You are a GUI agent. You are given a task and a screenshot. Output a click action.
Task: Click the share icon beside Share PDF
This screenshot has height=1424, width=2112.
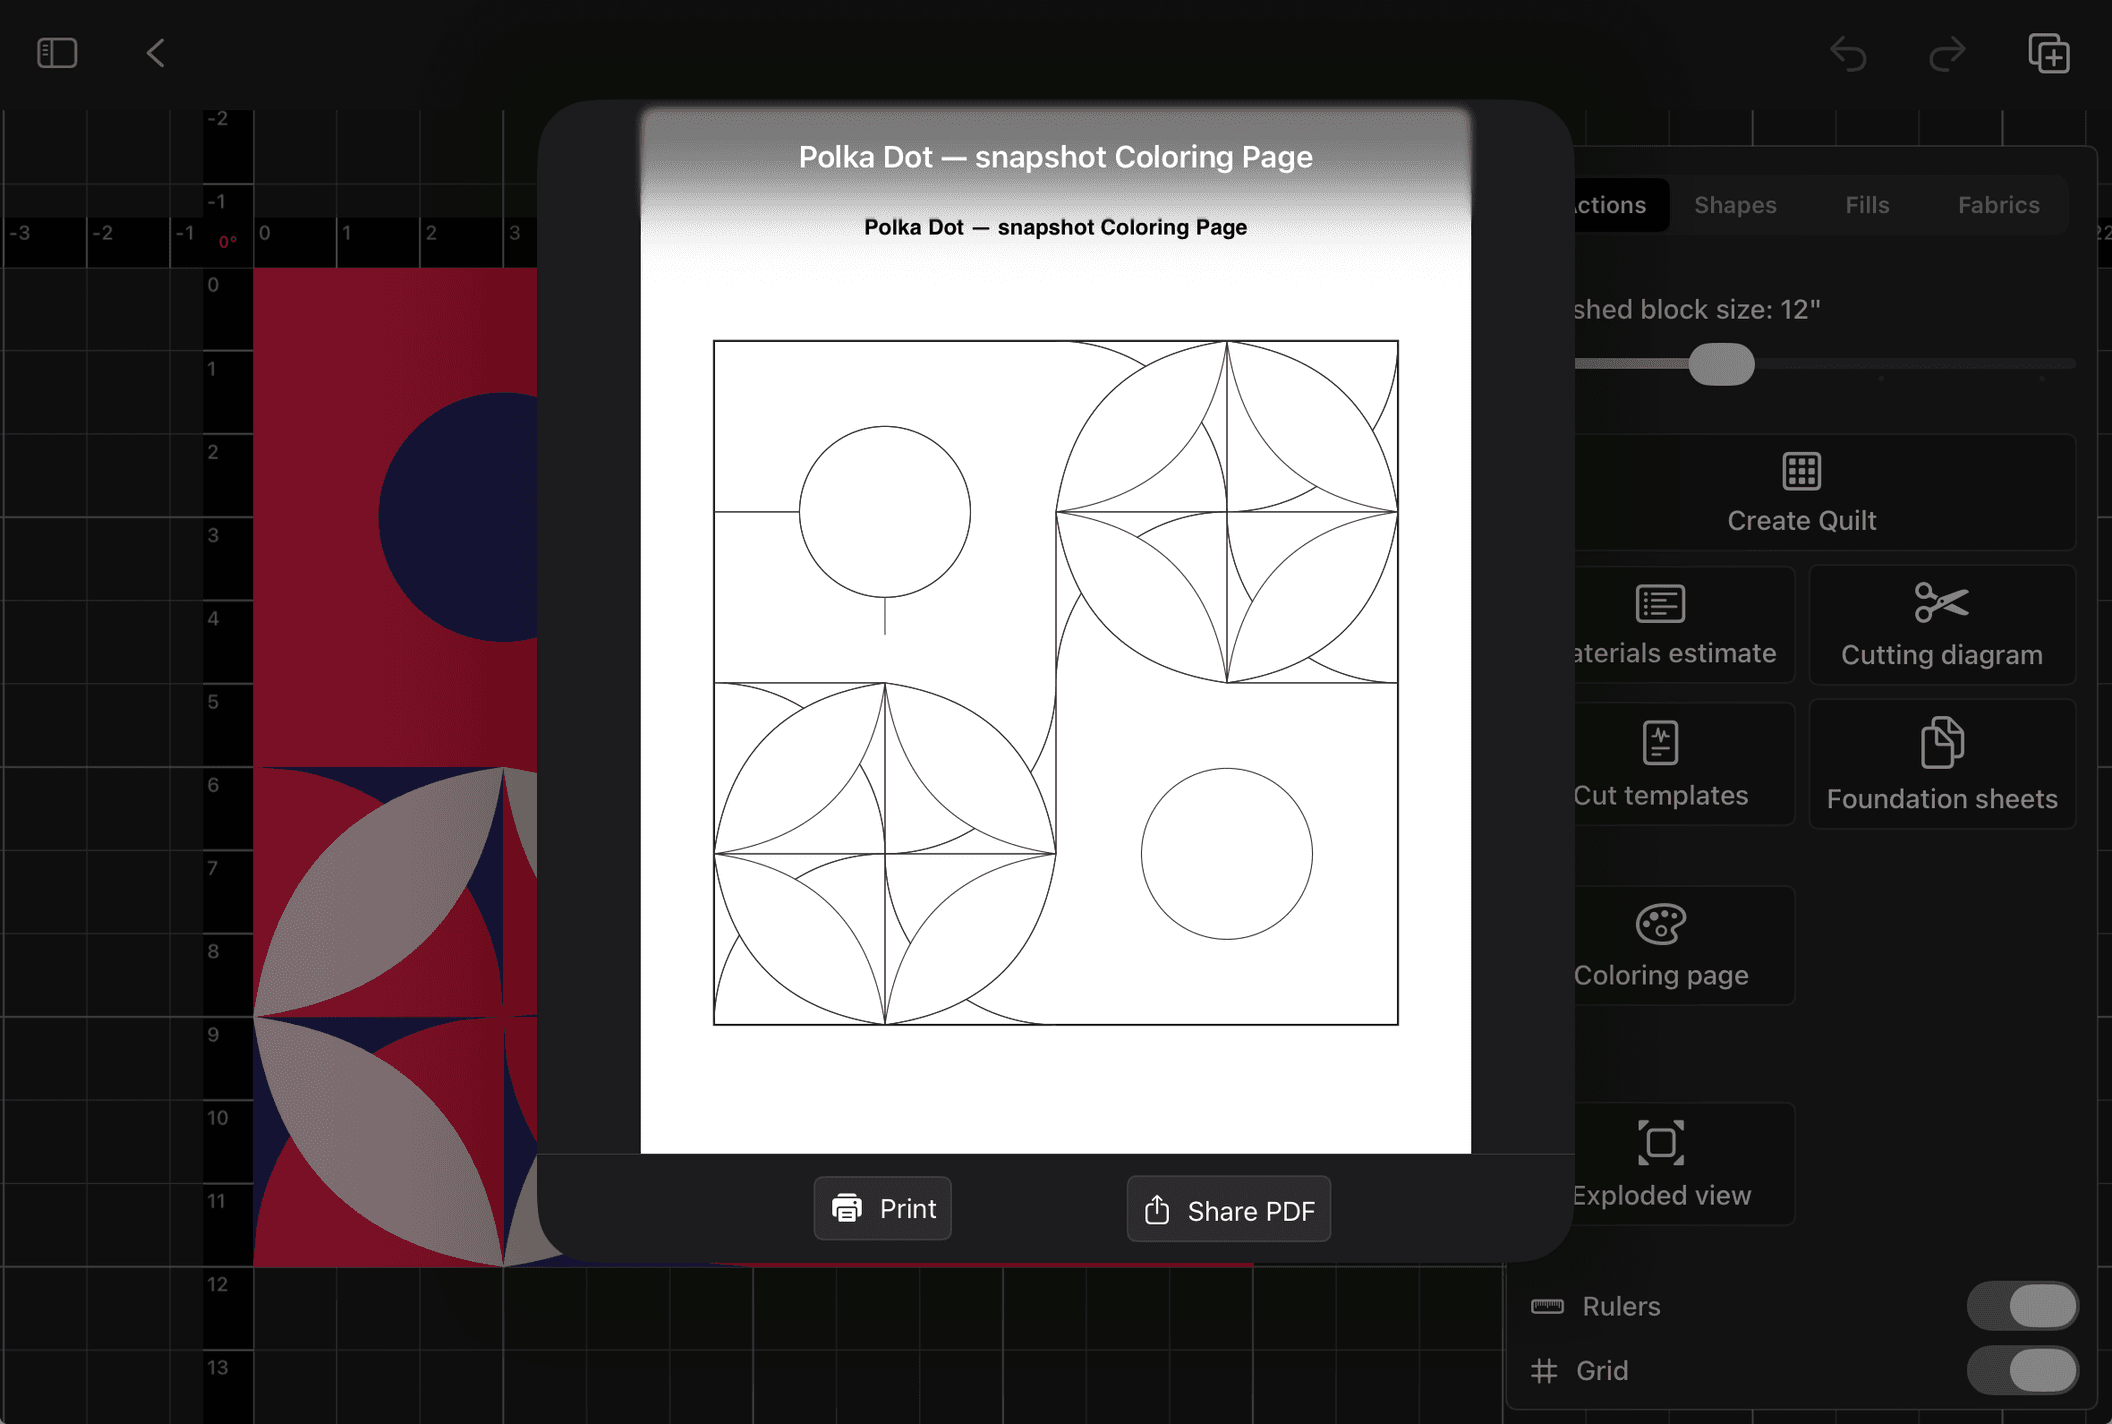[1157, 1209]
